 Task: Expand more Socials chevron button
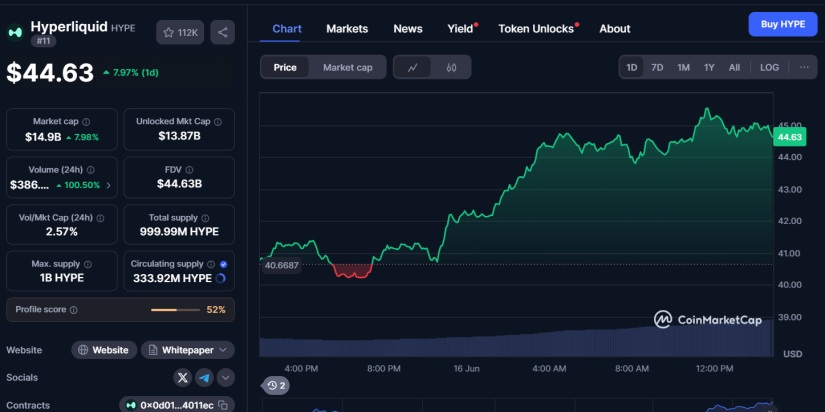226,377
